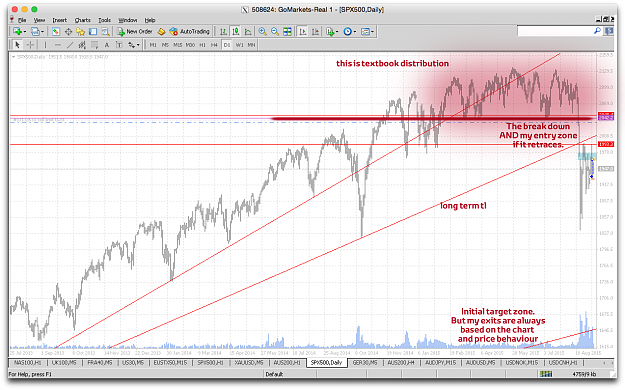Click the zoom out magnifier icon
Viewport: 625px width, 390px height.
(x=275, y=32)
